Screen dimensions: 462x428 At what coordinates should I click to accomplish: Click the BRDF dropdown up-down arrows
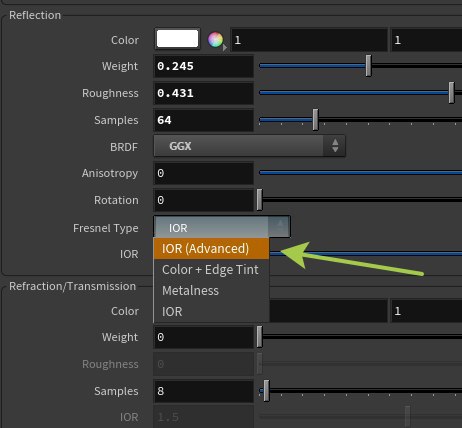[335, 146]
